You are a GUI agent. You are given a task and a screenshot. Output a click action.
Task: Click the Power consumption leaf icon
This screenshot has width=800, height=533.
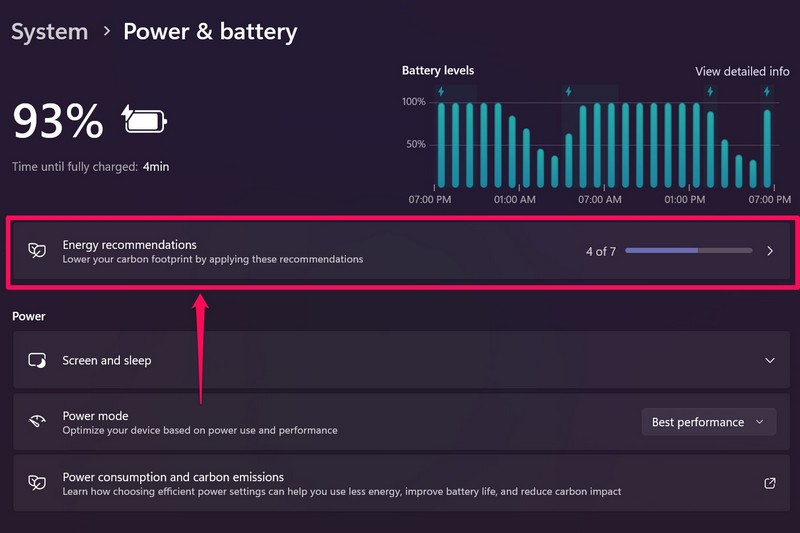point(36,483)
